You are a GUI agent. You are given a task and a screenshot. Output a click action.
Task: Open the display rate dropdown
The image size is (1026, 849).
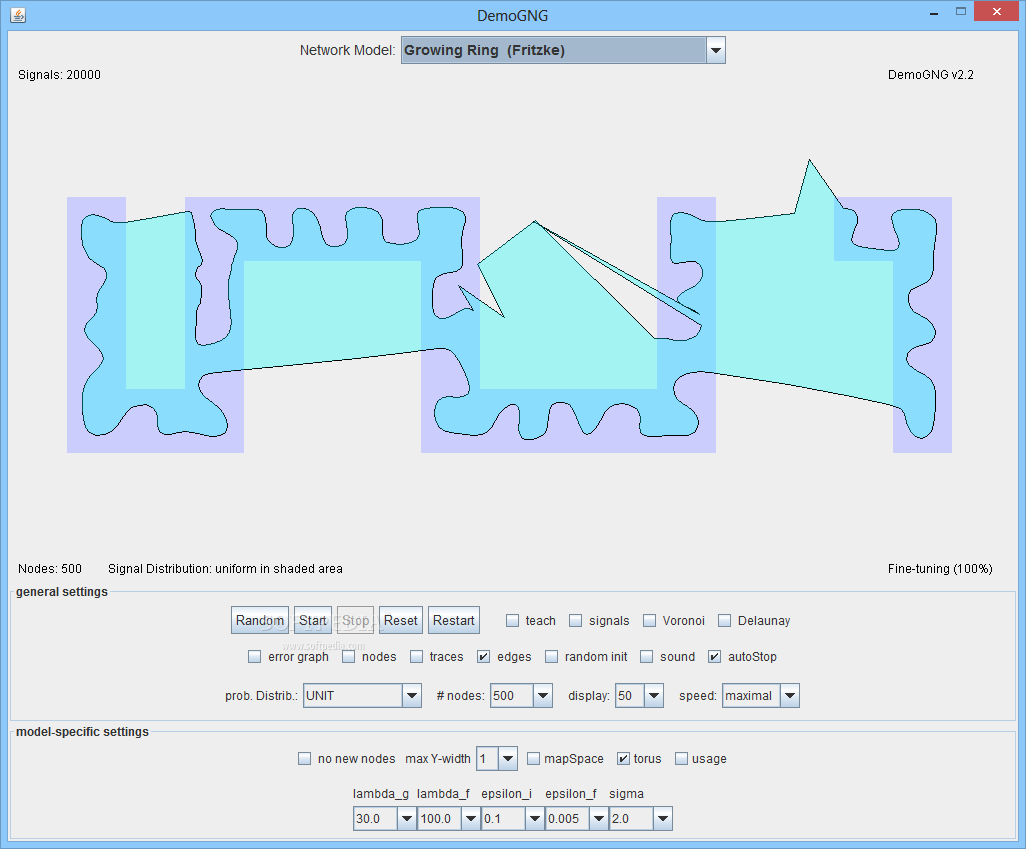[x=639, y=696]
